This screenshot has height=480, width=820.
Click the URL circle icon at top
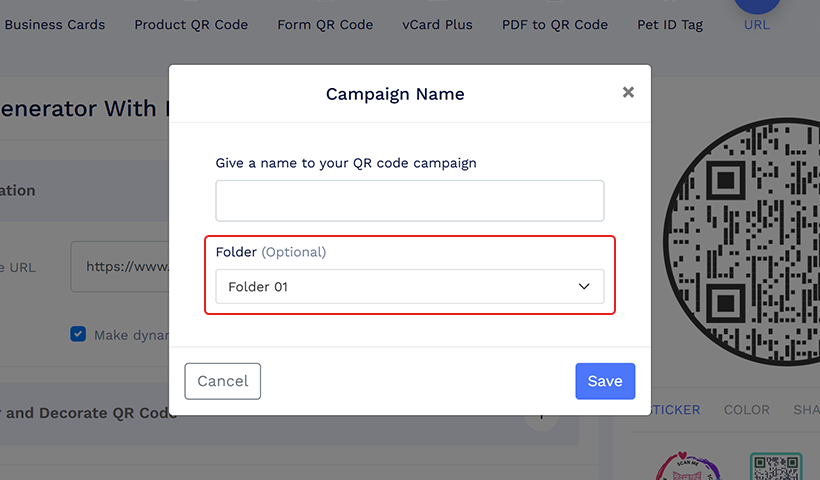[x=757, y=5]
